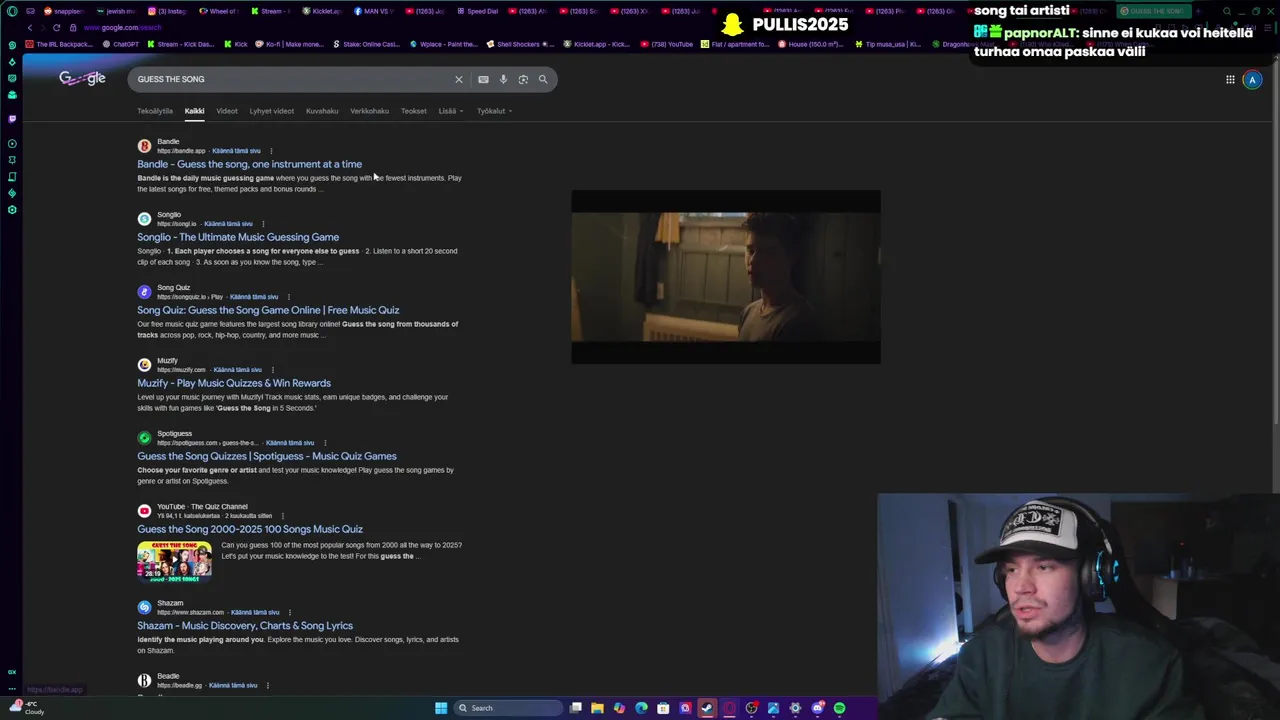This screenshot has height=720, width=1280.
Task: Open options menu for Muzify result
Action: [272, 370]
